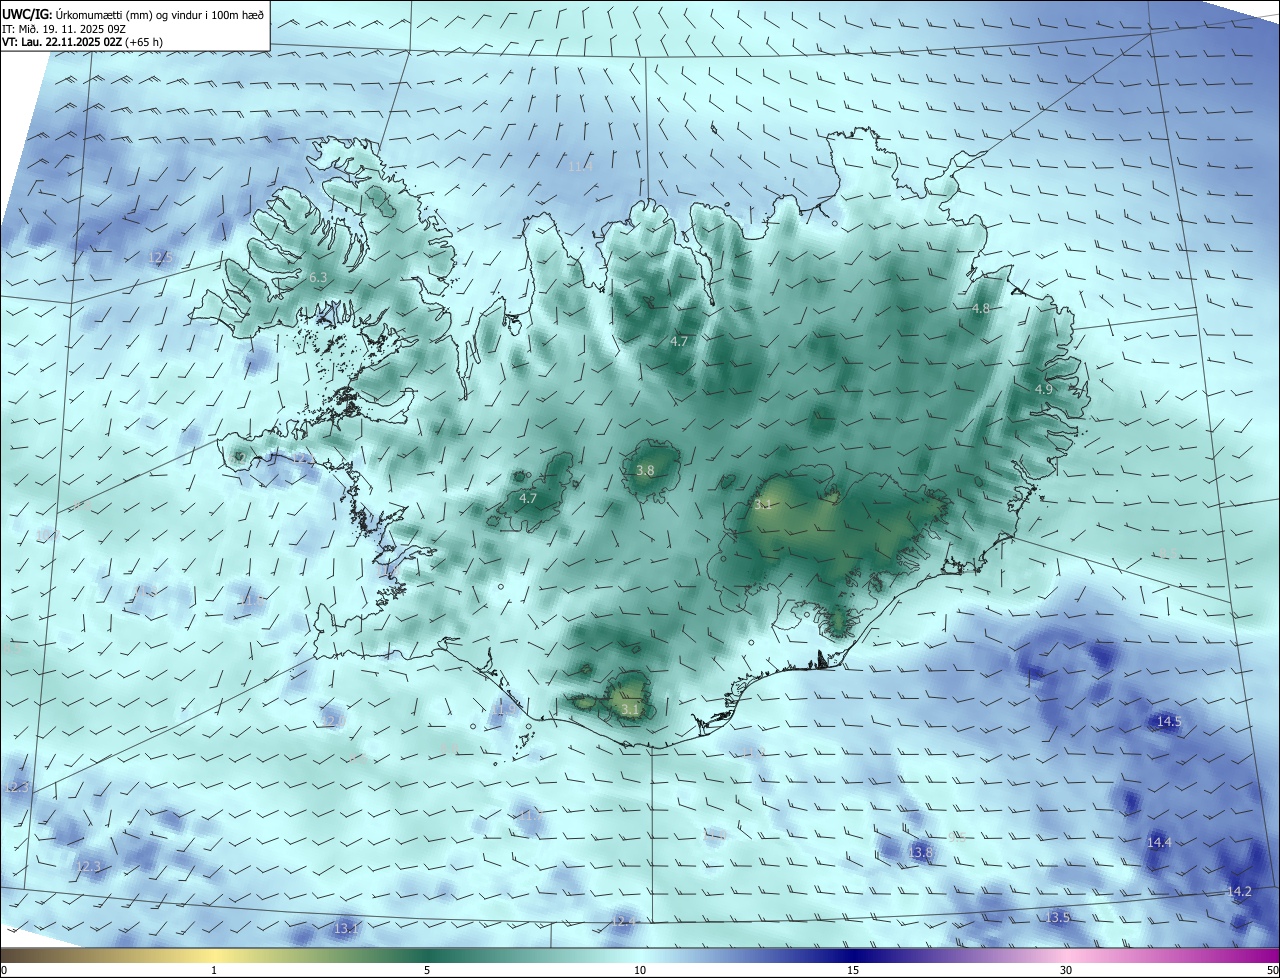Click the 0 tick label on the color scale

pos(4,970)
